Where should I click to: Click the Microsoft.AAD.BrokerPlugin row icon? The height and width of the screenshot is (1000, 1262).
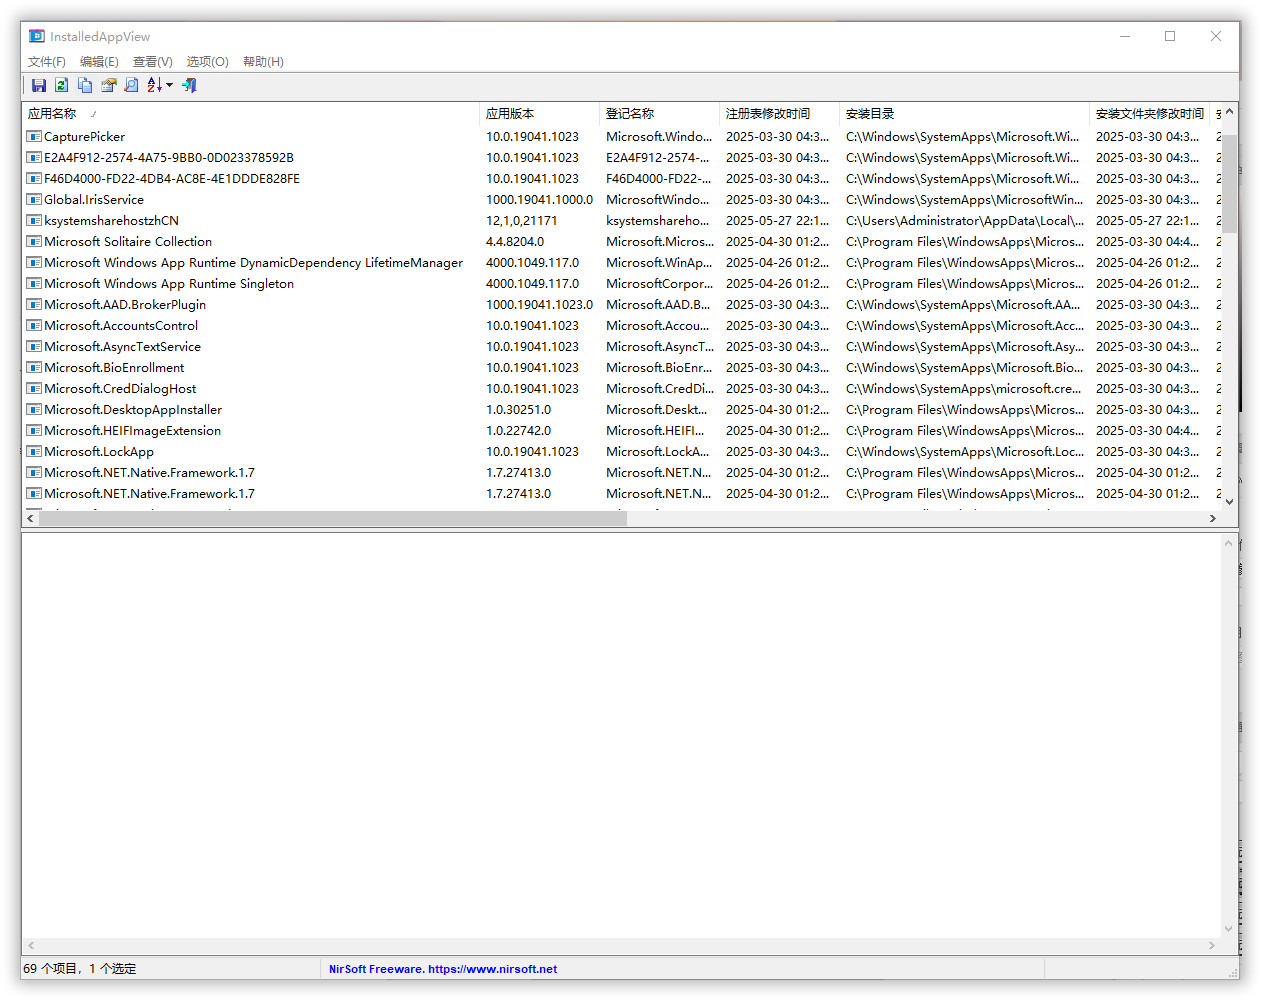pyautogui.click(x=34, y=305)
